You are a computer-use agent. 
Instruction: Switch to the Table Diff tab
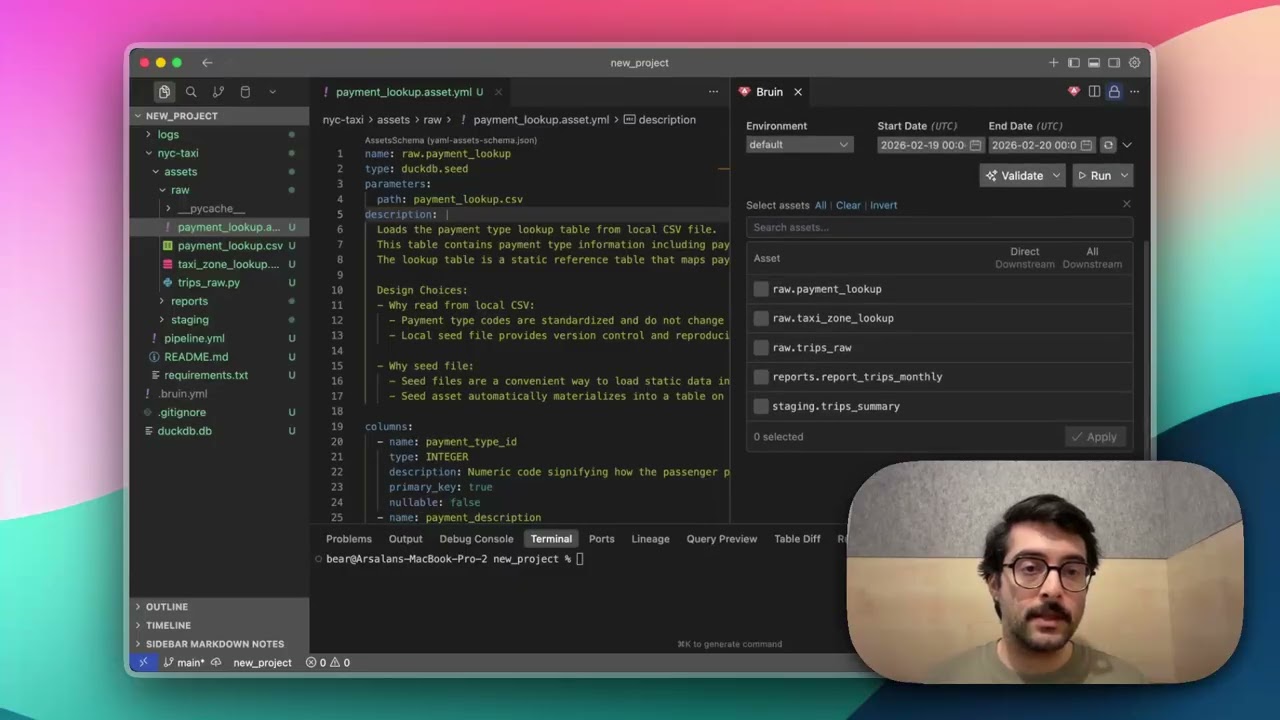click(x=797, y=539)
